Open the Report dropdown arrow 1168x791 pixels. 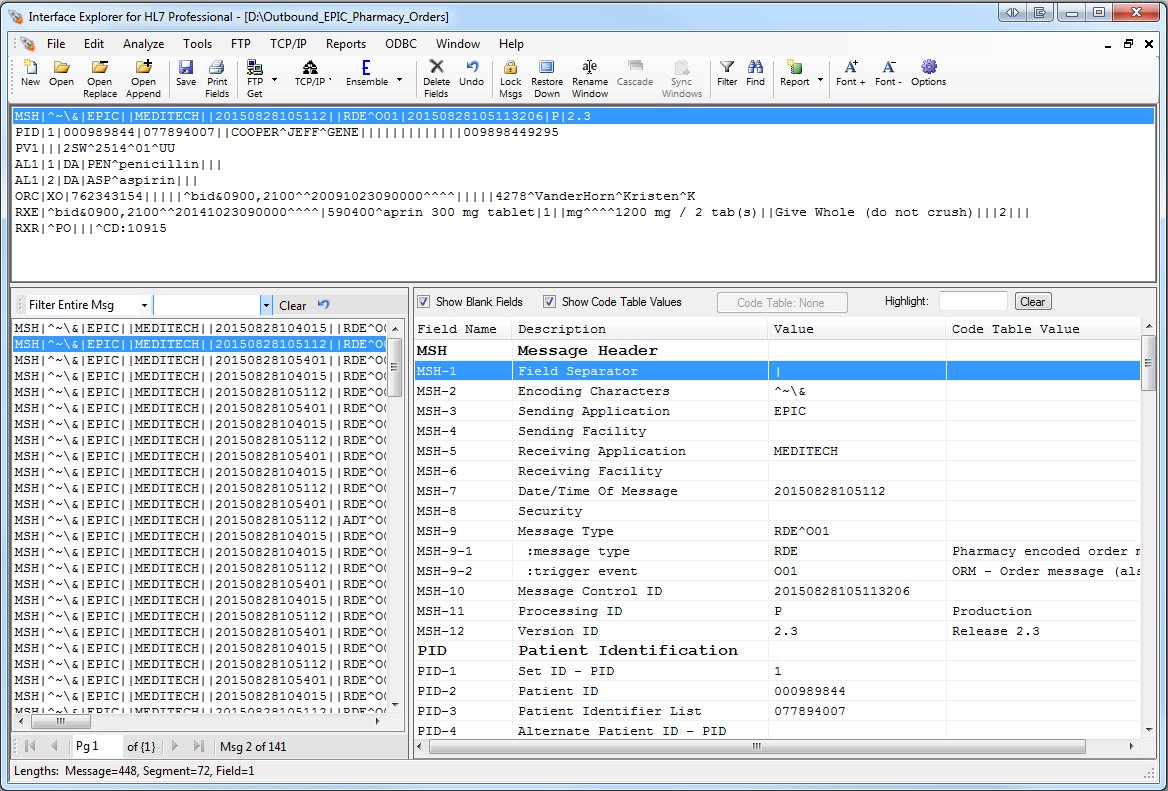pyautogui.click(x=820, y=80)
